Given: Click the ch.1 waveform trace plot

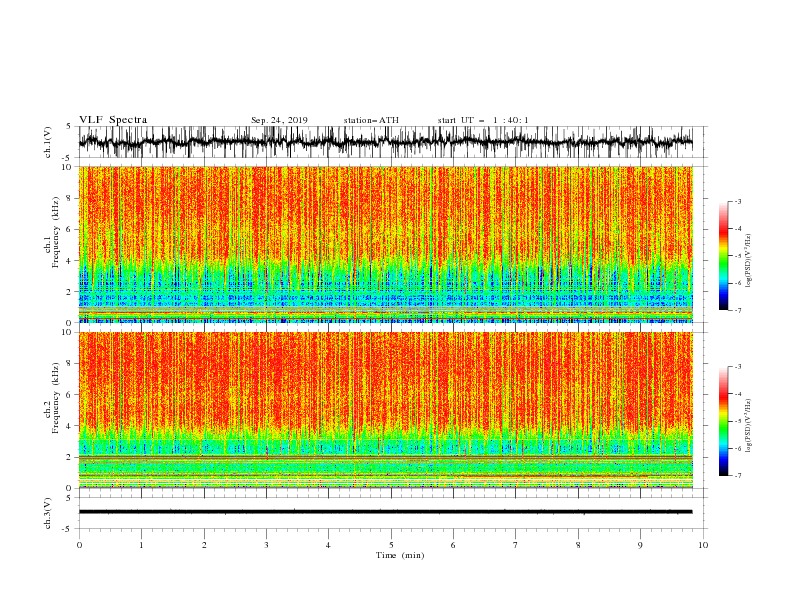Looking at the screenshot, I should coord(385,142).
